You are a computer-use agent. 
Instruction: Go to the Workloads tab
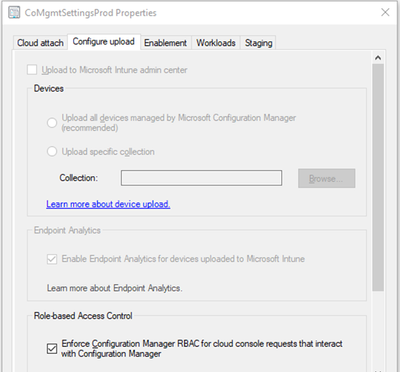(216, 43)
